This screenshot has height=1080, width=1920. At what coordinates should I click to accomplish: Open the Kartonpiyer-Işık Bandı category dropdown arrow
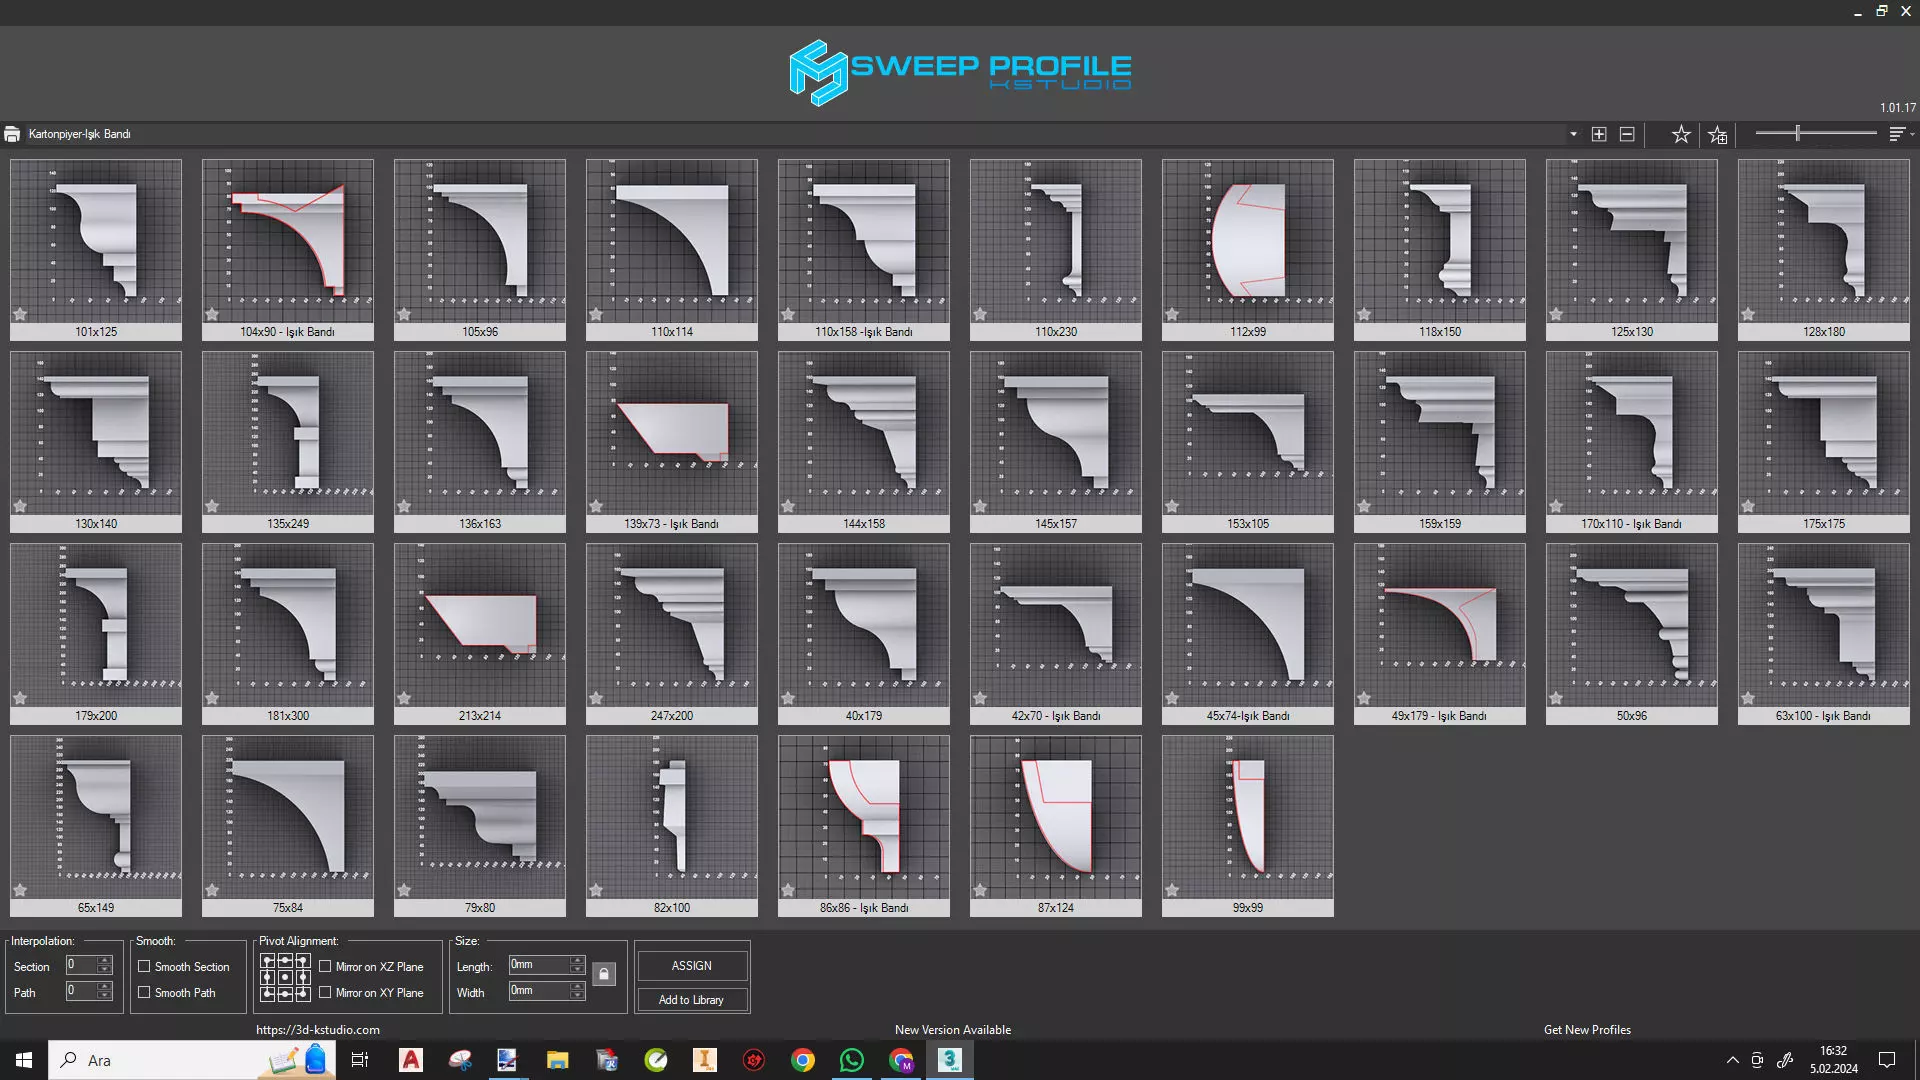1573,134
